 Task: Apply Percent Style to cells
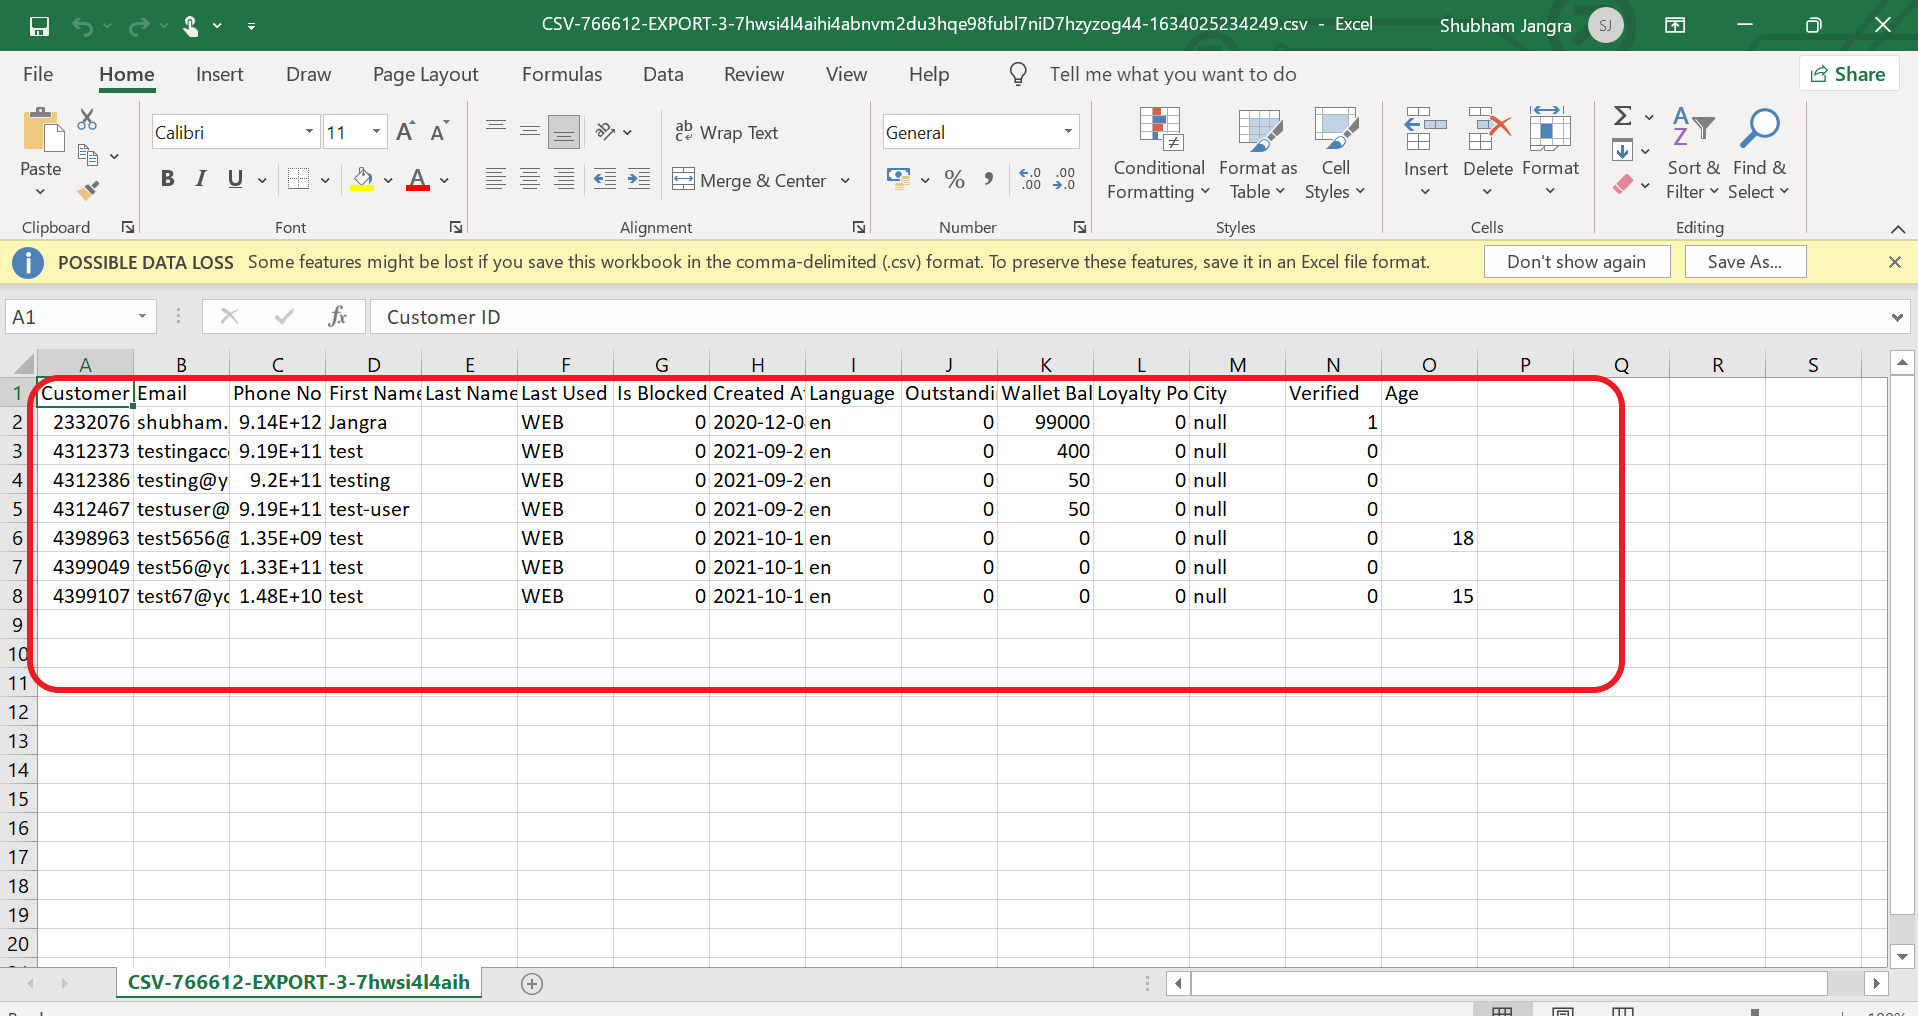(x=955, y=179)
